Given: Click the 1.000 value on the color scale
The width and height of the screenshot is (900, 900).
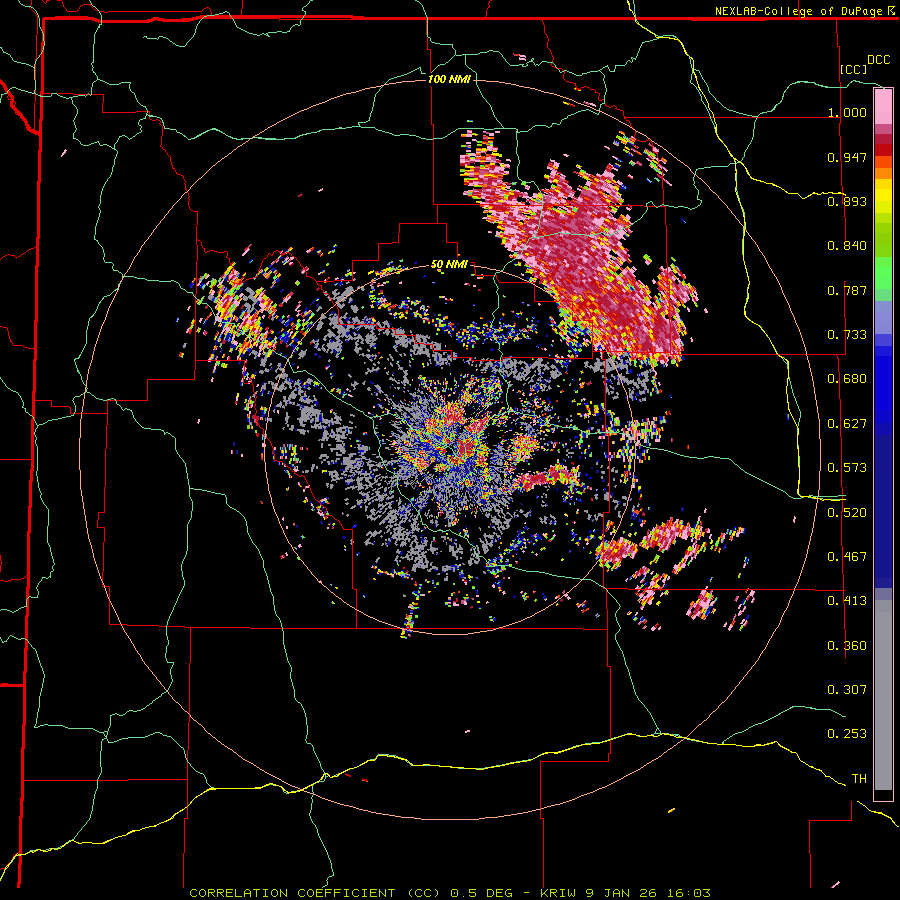Looking at the screenshot, I should coord(847,112).
